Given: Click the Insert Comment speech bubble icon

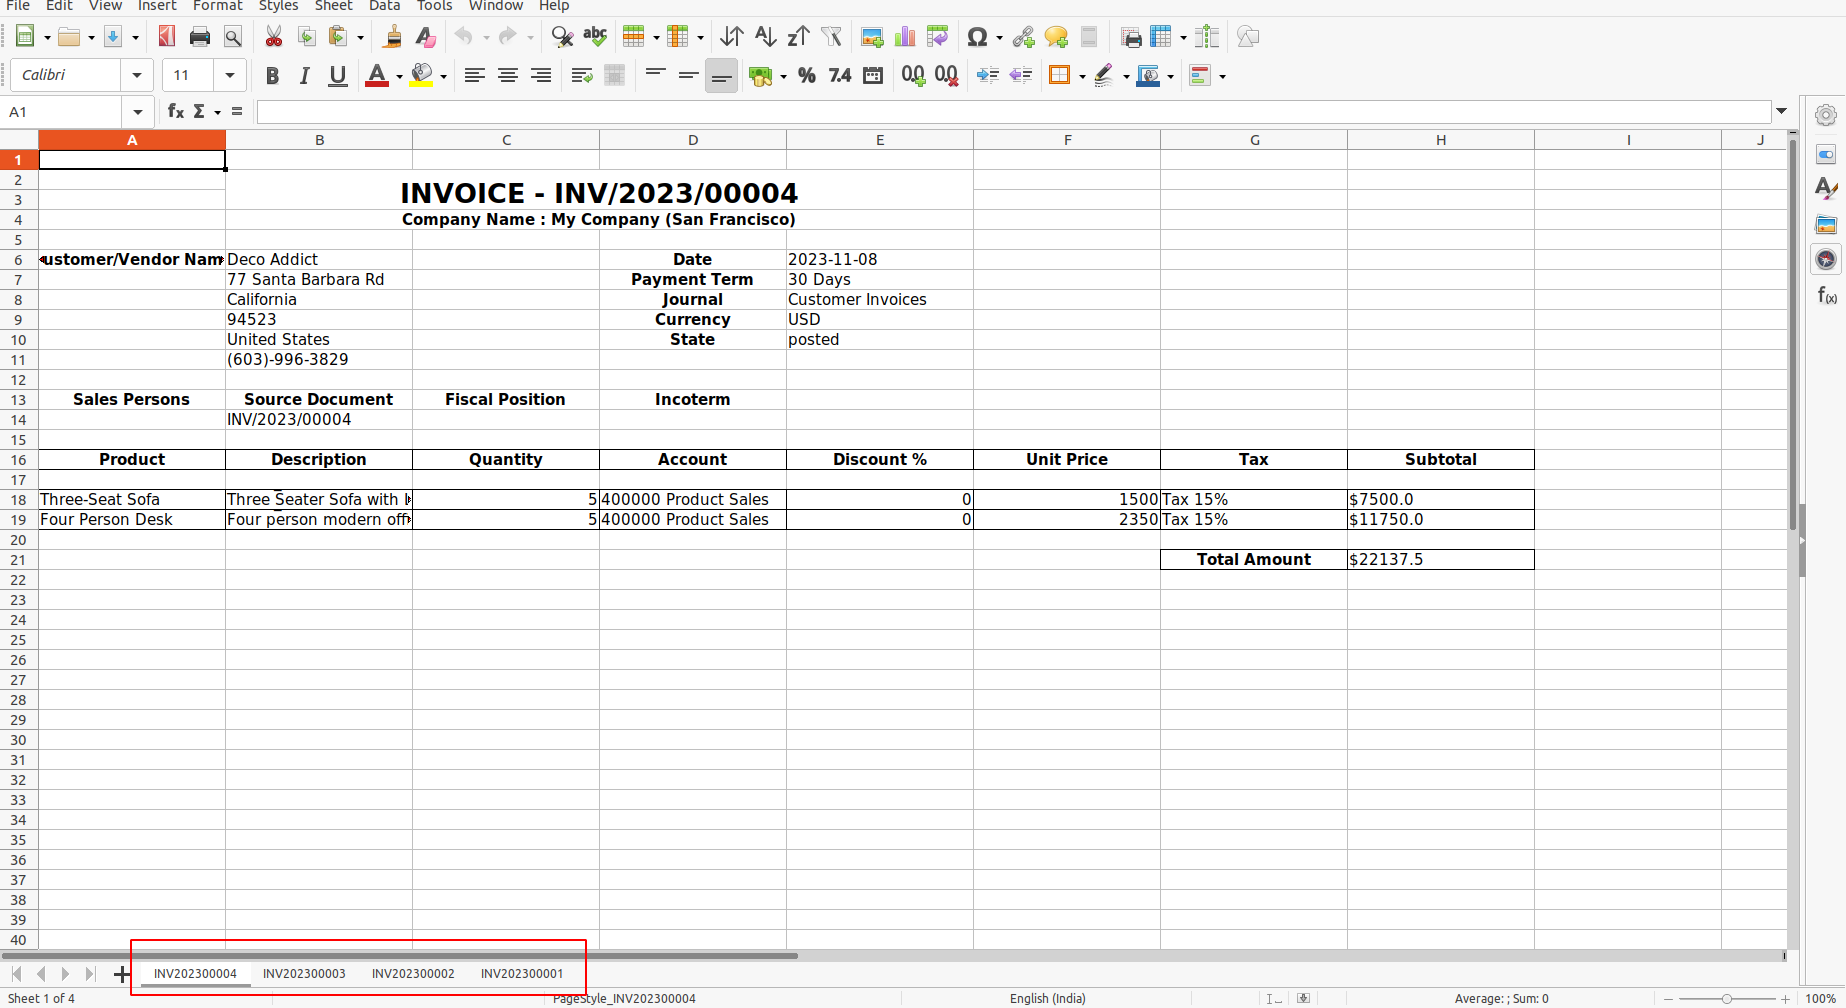Looking at the screenshot, I should pos(1056,37).
